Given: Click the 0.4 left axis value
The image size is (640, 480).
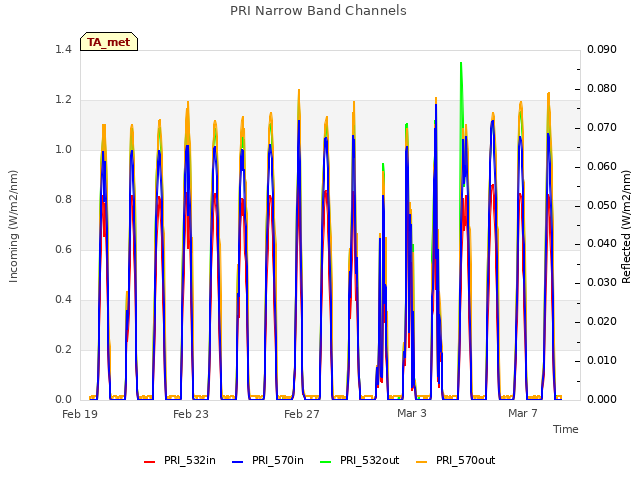Looking at the screenshot, I should (63, 300).
